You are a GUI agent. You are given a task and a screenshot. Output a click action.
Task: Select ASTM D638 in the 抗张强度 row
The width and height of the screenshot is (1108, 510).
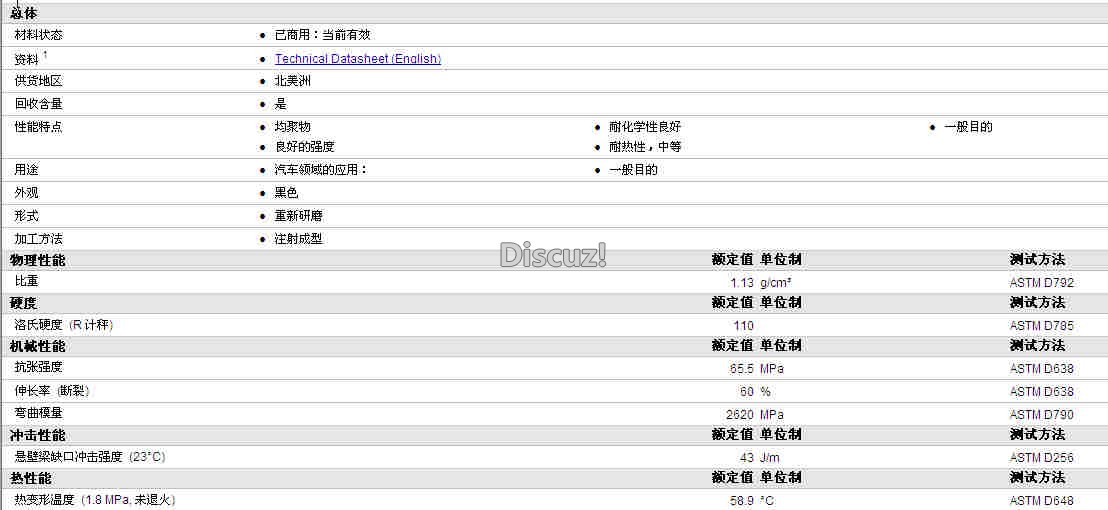[1042, 369]
